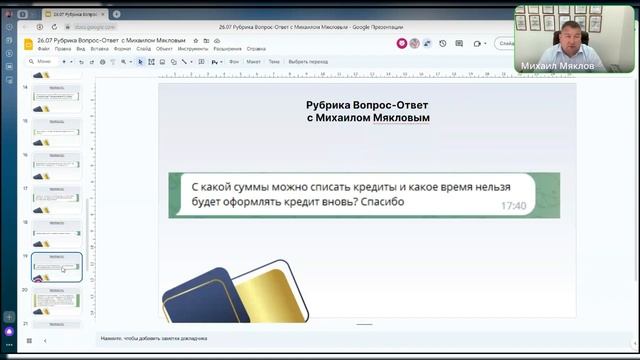
Task: Click the speaker notes field
Action: click(x=363, y=338)
